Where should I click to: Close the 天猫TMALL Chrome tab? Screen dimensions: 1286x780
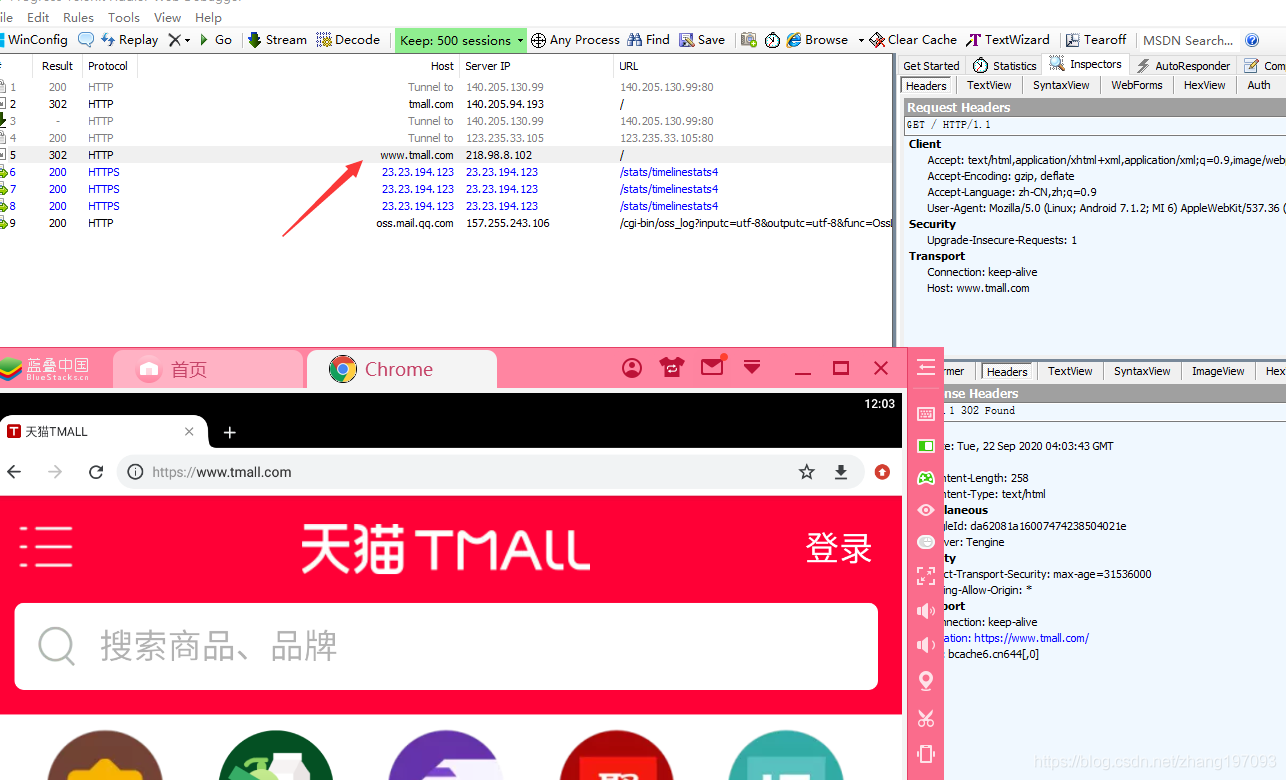(189, 432)
